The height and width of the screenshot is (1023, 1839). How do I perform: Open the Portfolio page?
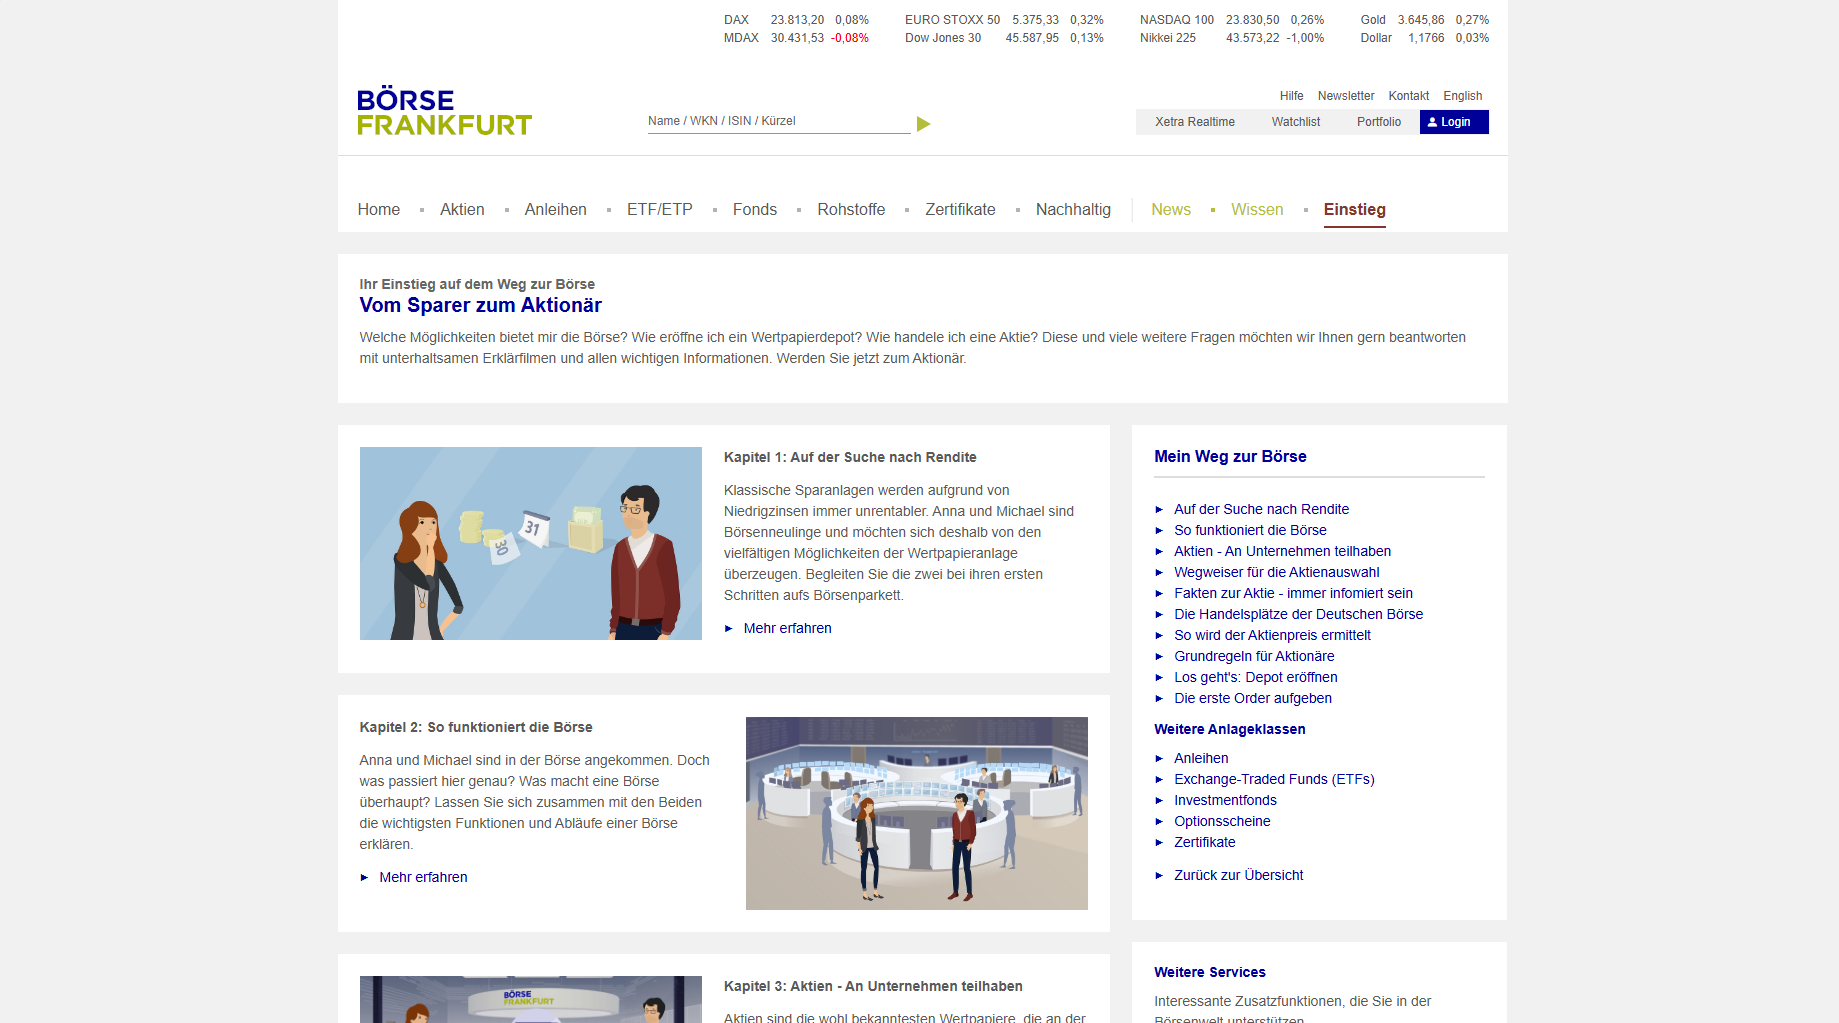coord(1378,122)
